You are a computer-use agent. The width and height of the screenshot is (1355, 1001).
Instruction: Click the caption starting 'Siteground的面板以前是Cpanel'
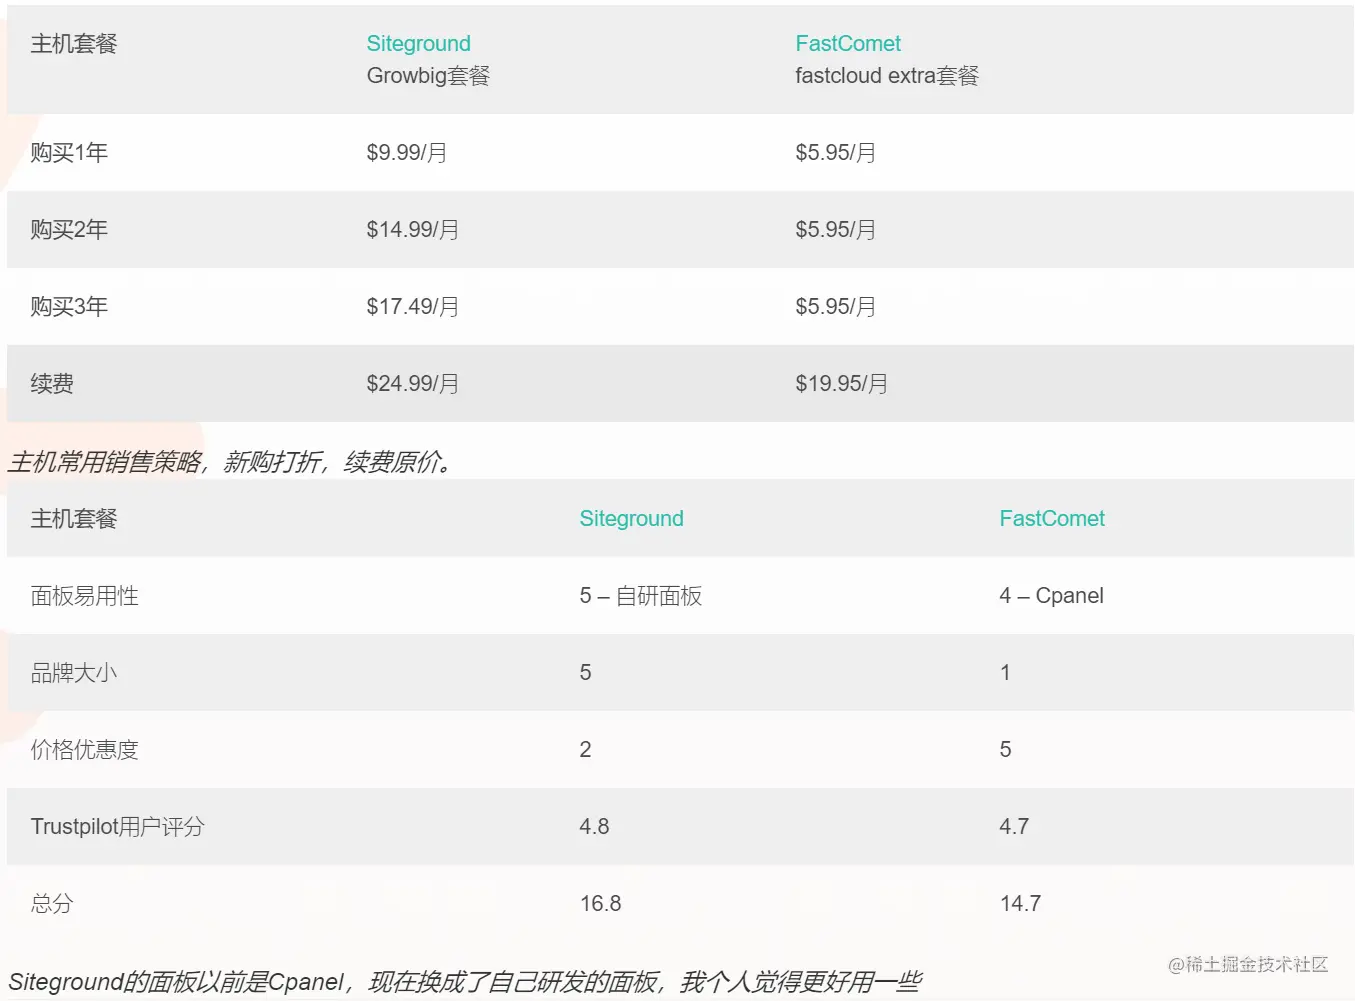point(465,982)
